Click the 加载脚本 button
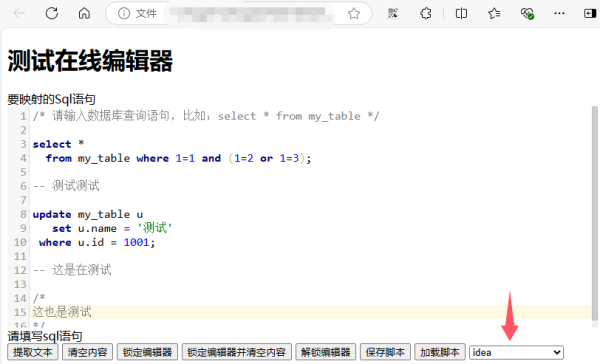 click(440, 352)
